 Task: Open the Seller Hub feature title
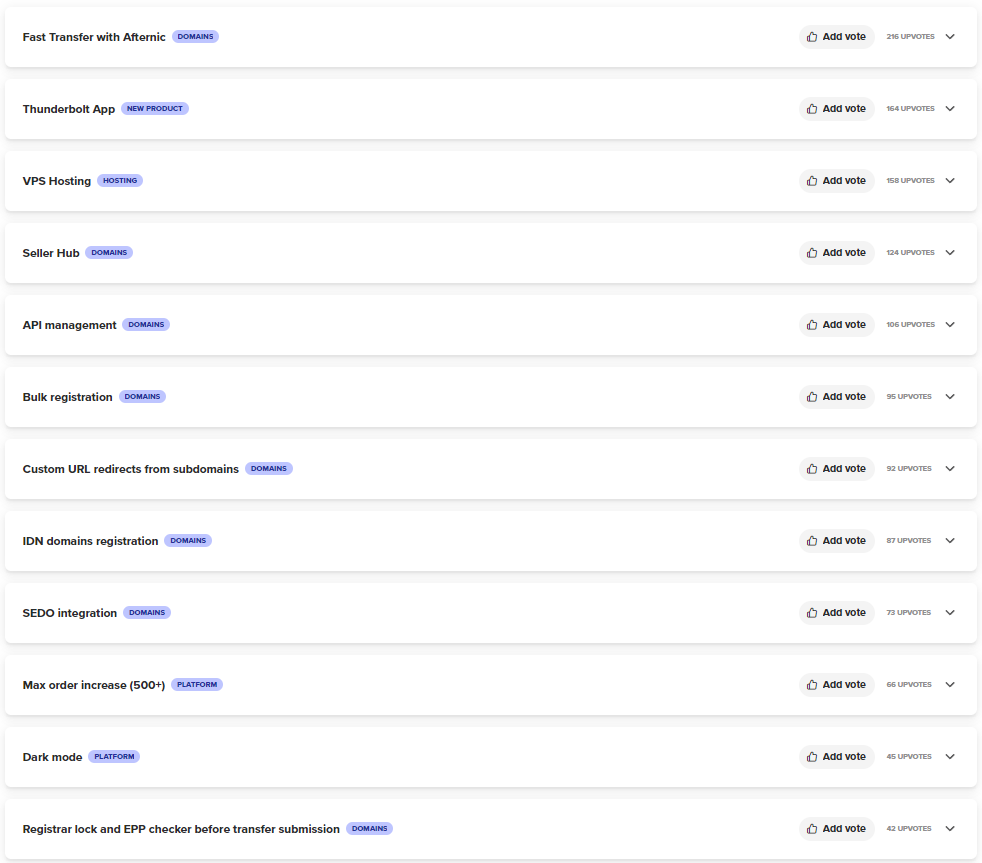coord(51,253)
